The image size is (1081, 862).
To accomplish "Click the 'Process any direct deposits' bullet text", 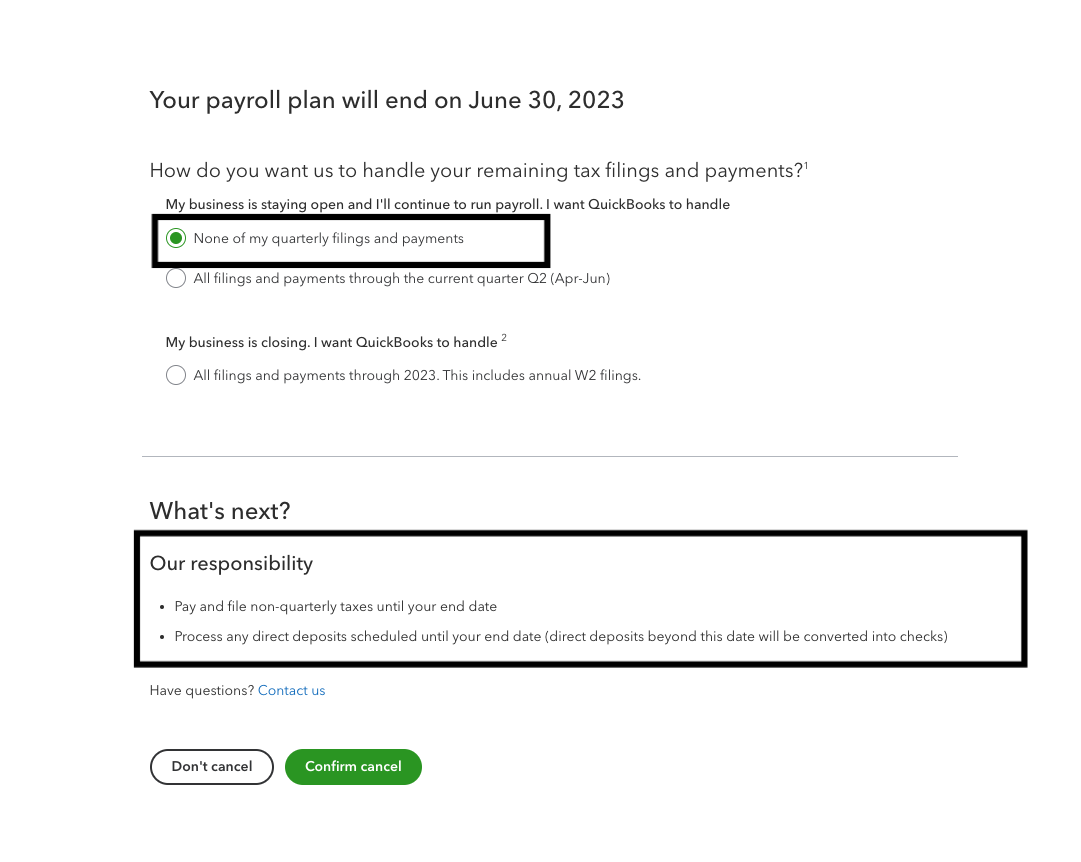I will (x=560, y=636).
